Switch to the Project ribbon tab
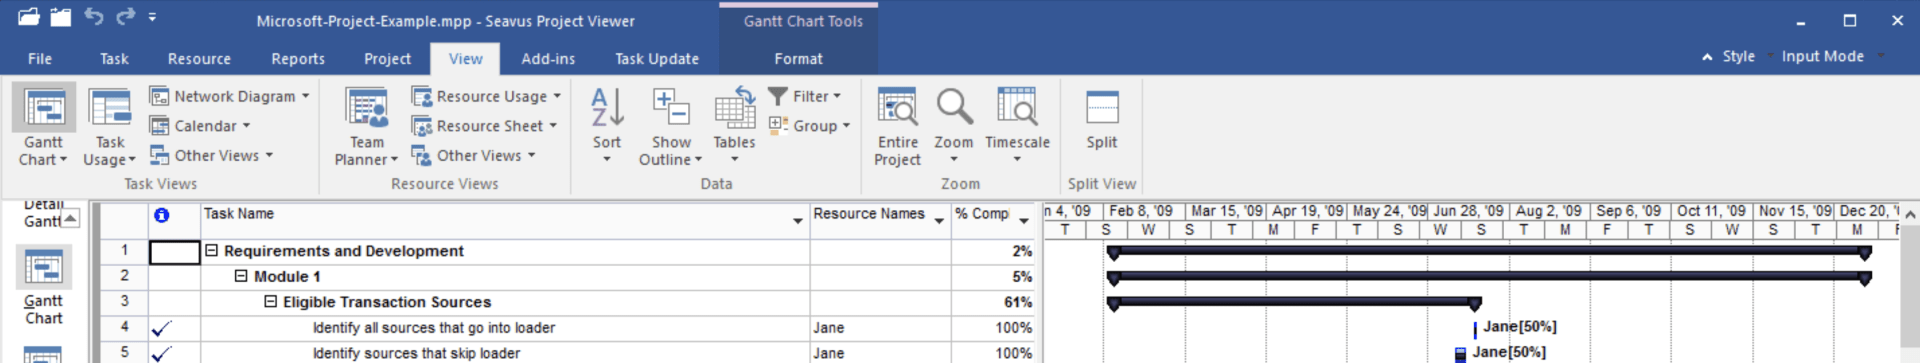The width and height of the screenshot is (1920, 363). 387,59
